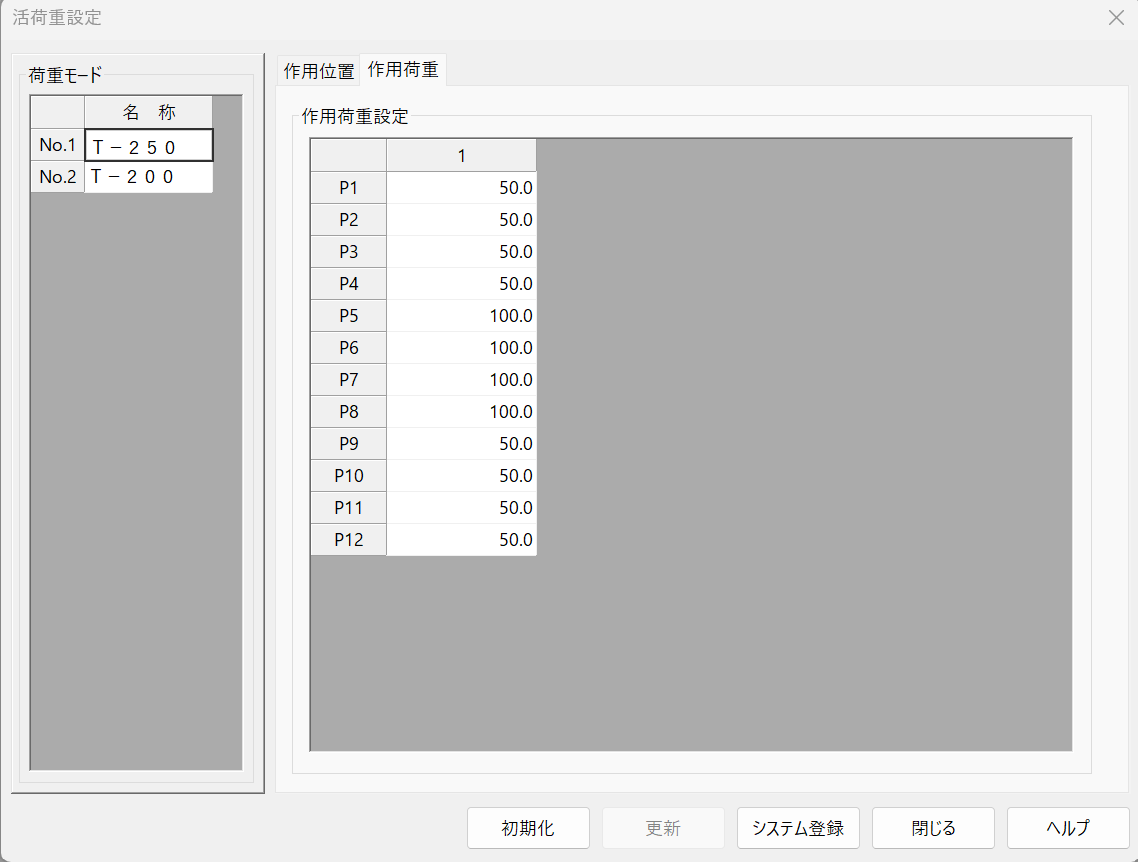The height and width of the screenshot is (862, 1138).
Task: Select the 作用荷重 tab
Action: pyautogui.click(x=403, y=70)
